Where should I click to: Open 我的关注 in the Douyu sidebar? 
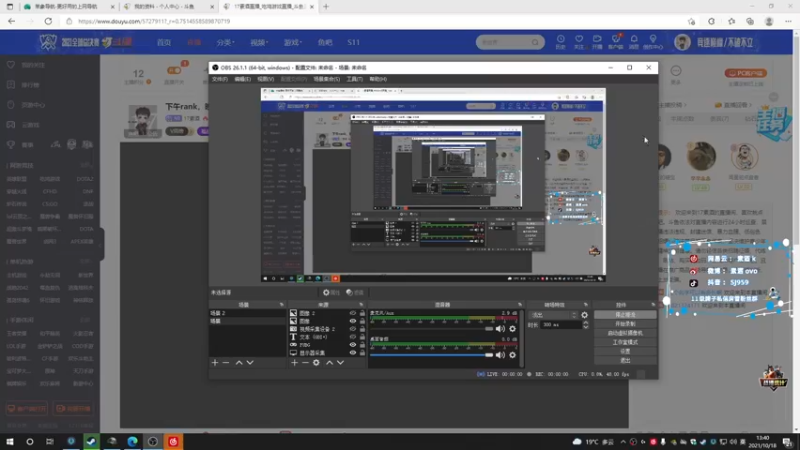pos(33,65)
